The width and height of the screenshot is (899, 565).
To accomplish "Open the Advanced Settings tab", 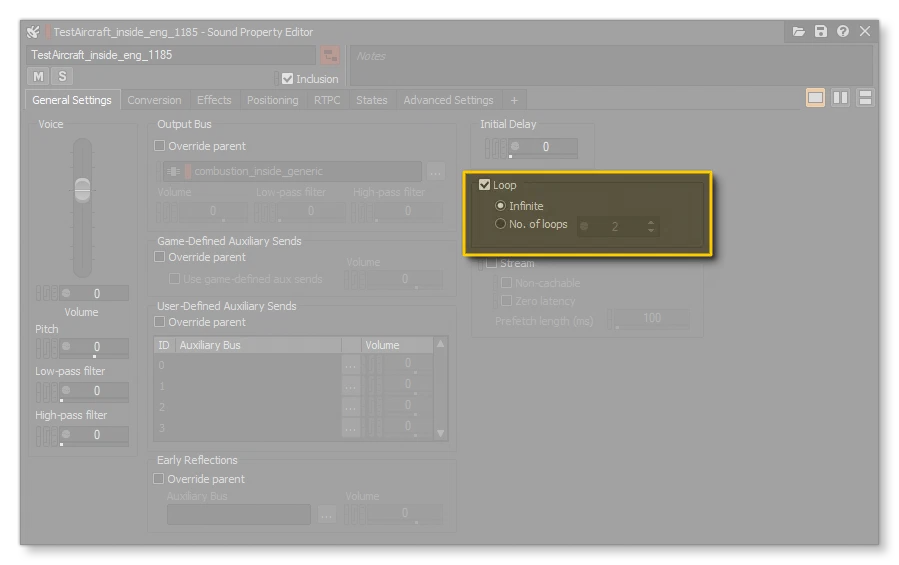I will (448, 100).
